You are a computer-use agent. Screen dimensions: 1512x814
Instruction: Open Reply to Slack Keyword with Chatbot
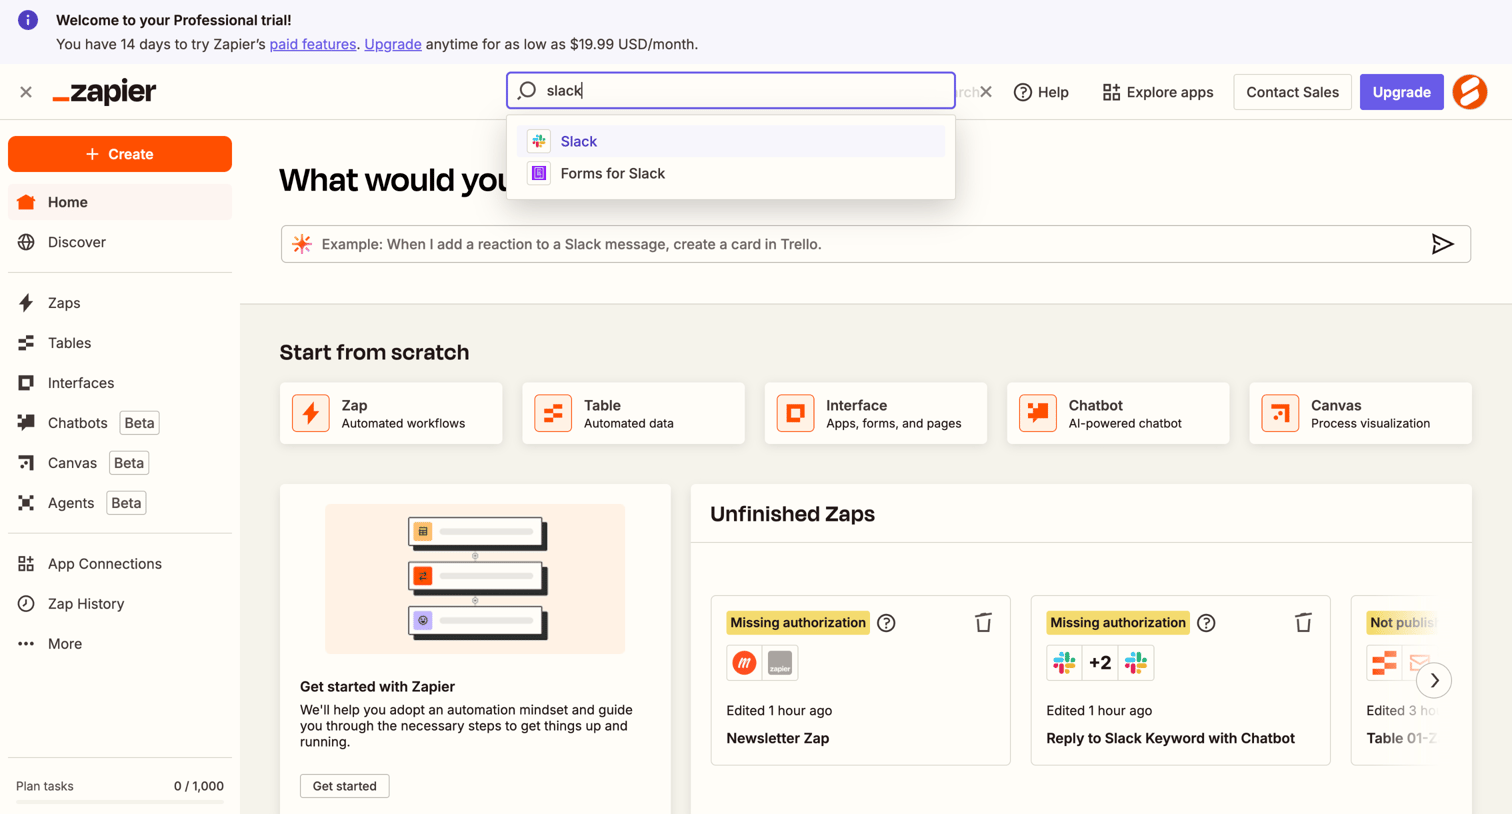pyautogui.click(x=1170, y=738)
